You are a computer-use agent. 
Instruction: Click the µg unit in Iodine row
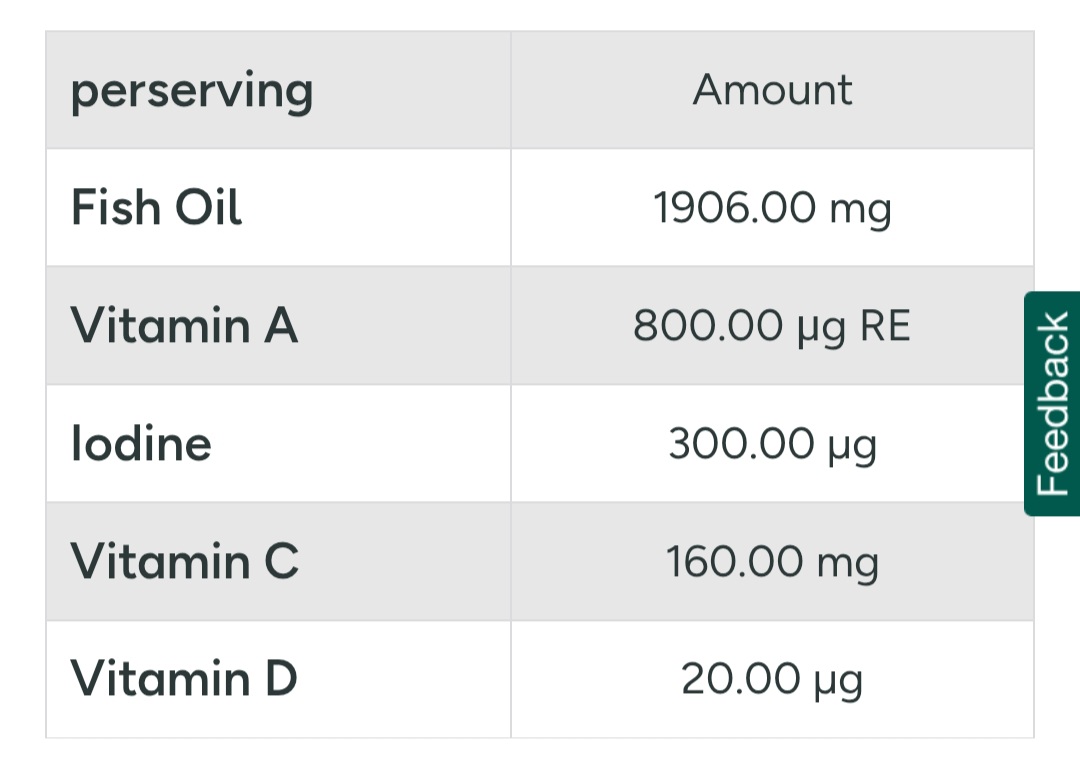(x=853, y=448)
